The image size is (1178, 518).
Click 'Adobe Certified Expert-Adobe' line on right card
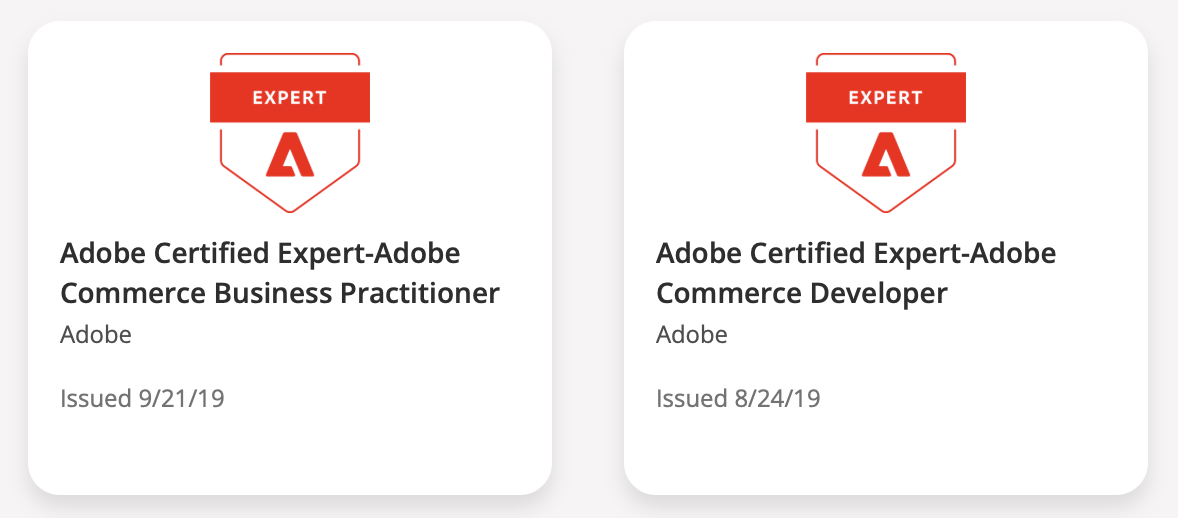(x=856, y=254)
